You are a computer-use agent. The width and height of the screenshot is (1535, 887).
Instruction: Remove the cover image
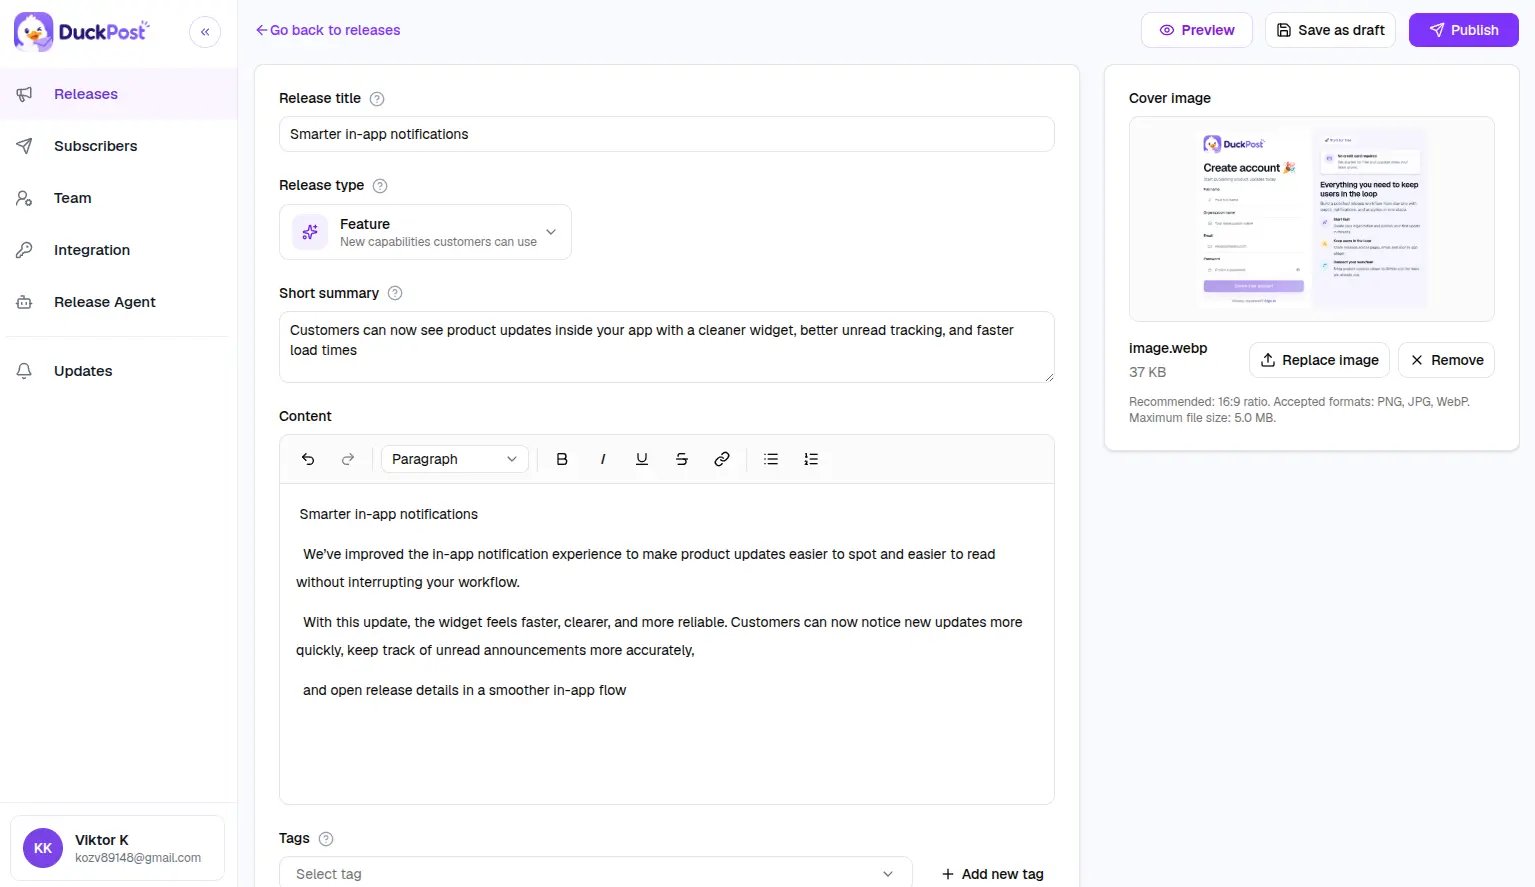pos(1446,360)
